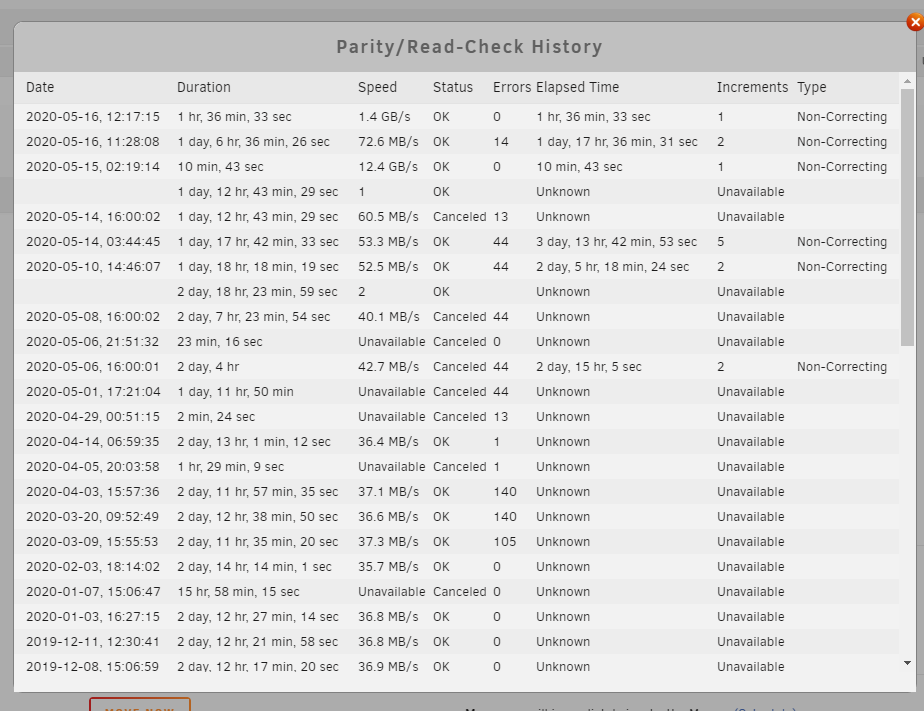The height and width of the screenshot is (711, 924).
Task: Click elapsed time 2 day, 15 hr, 5 sec
Action: click(x=589, y=366)
